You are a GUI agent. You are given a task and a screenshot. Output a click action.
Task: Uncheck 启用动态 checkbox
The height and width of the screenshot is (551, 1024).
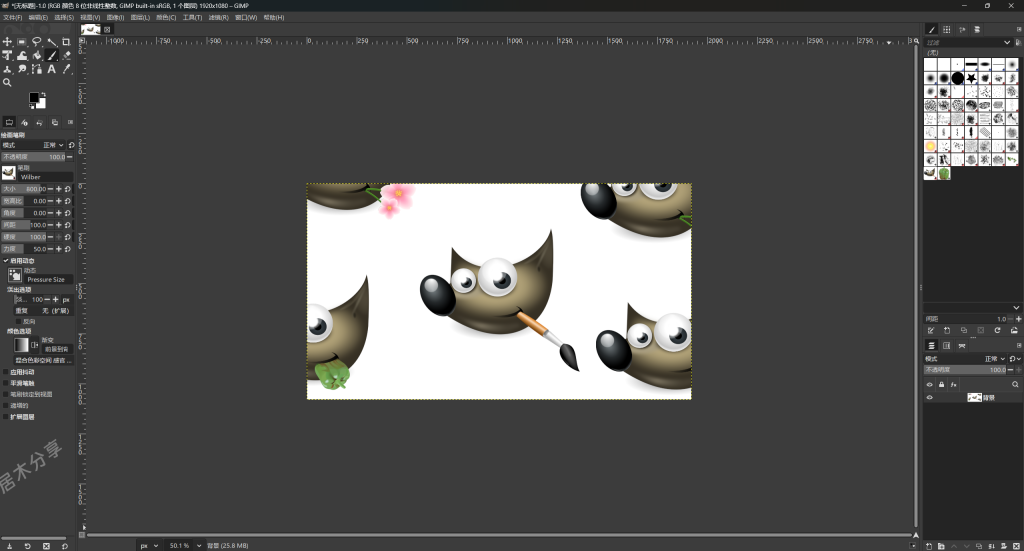point(6,261)
